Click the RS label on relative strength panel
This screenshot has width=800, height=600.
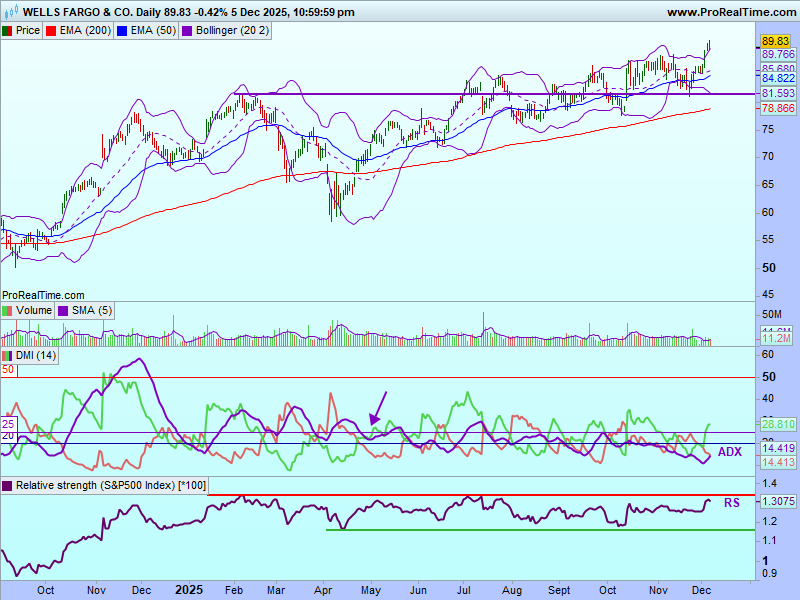pos(731,502)
